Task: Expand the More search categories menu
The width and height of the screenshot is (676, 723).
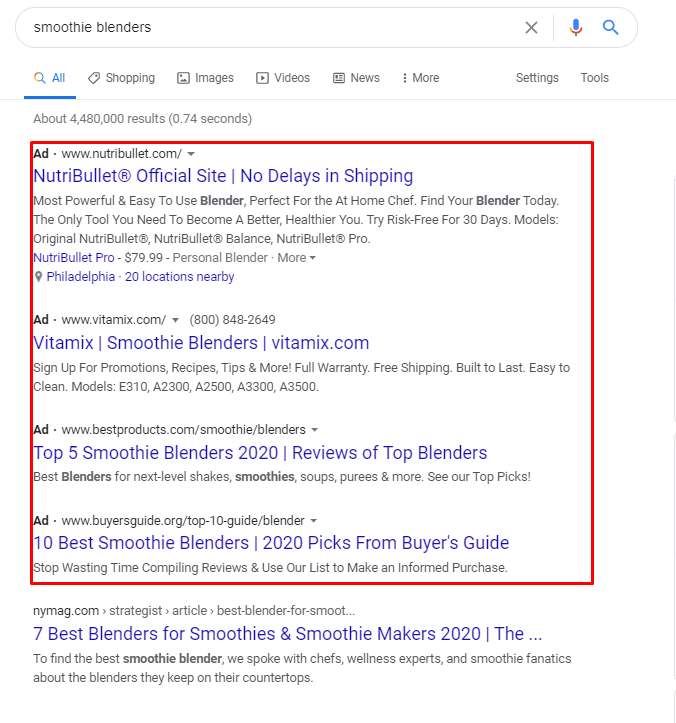Action: click(x=420, y=78)
